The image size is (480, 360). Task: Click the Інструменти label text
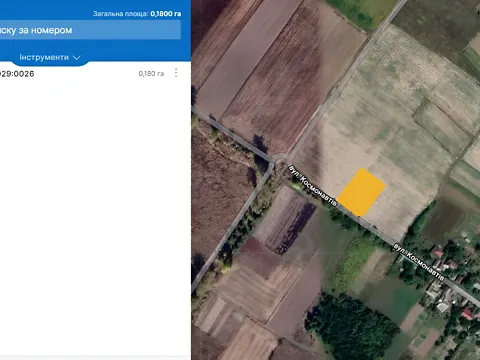[x=44, y=57]
